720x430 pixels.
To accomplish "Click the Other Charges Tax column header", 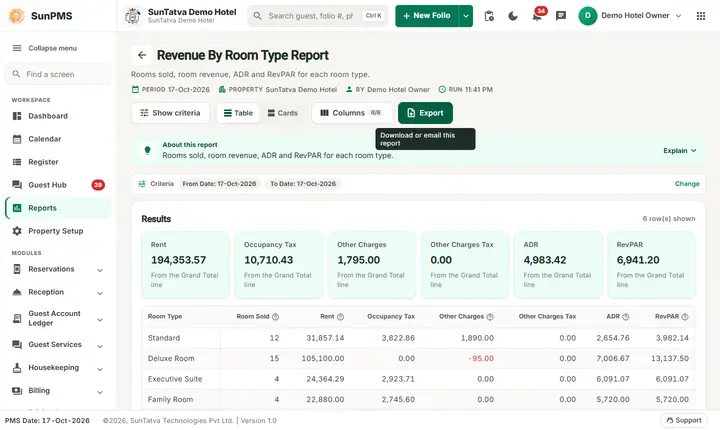I will [547, 317].
